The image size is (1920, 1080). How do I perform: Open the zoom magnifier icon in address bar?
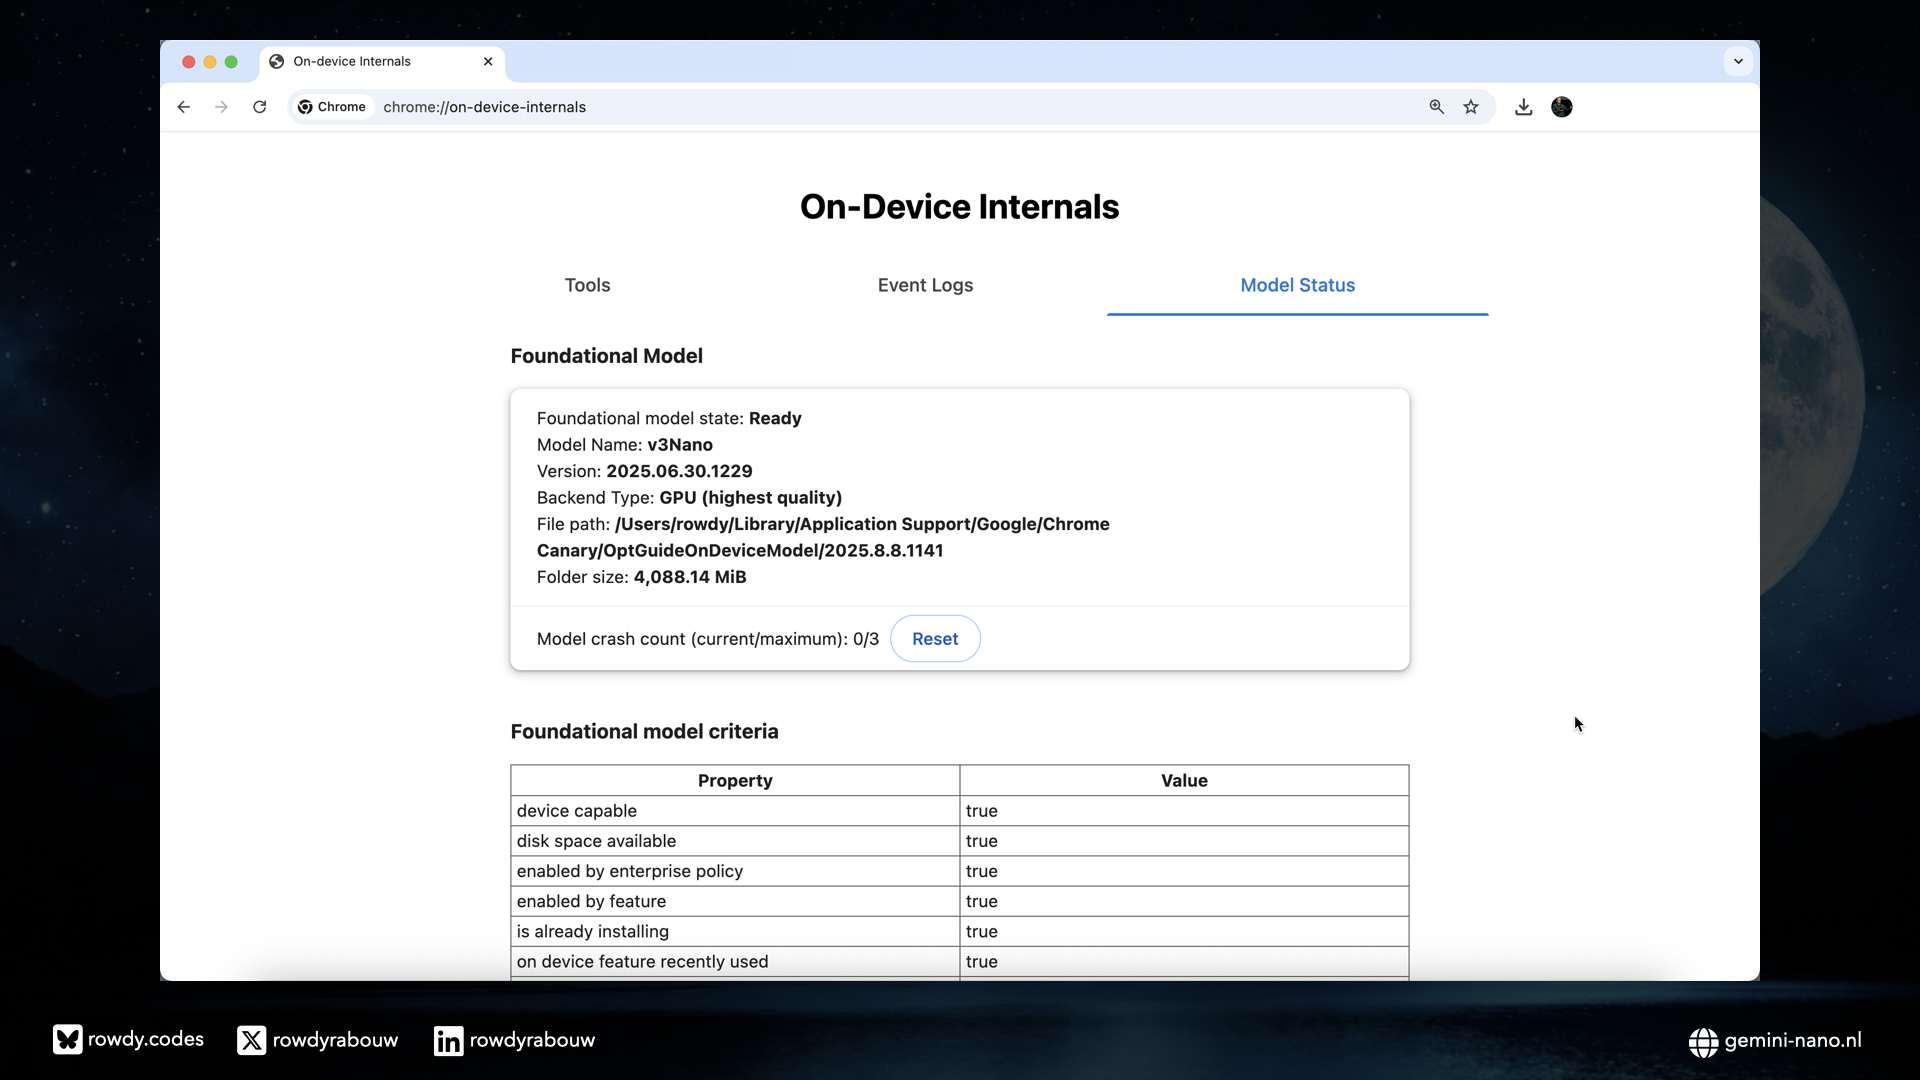click(x=1436, y=107)
